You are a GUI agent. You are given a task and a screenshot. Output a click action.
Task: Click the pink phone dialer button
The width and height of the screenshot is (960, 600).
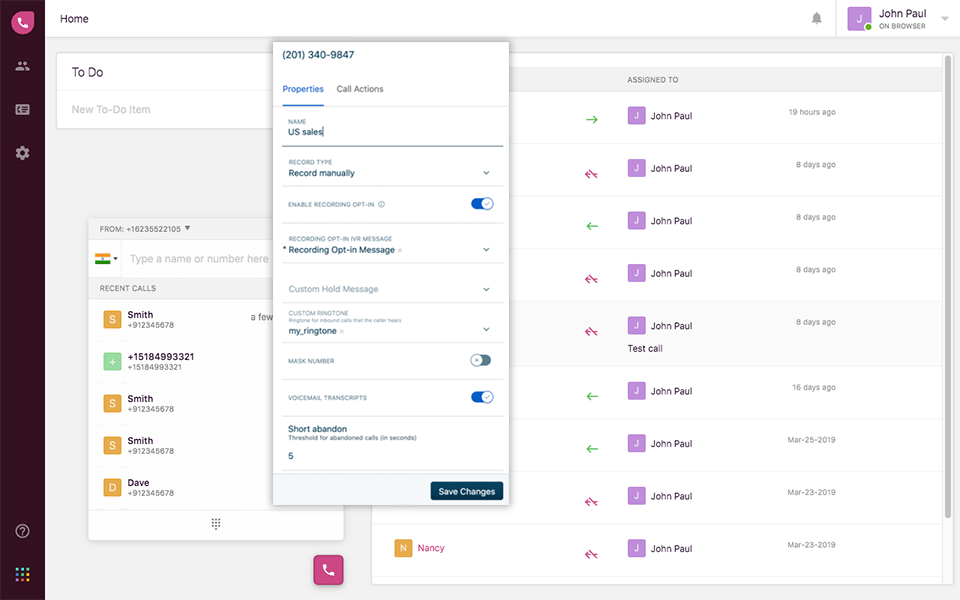click(x=328, y=570)
